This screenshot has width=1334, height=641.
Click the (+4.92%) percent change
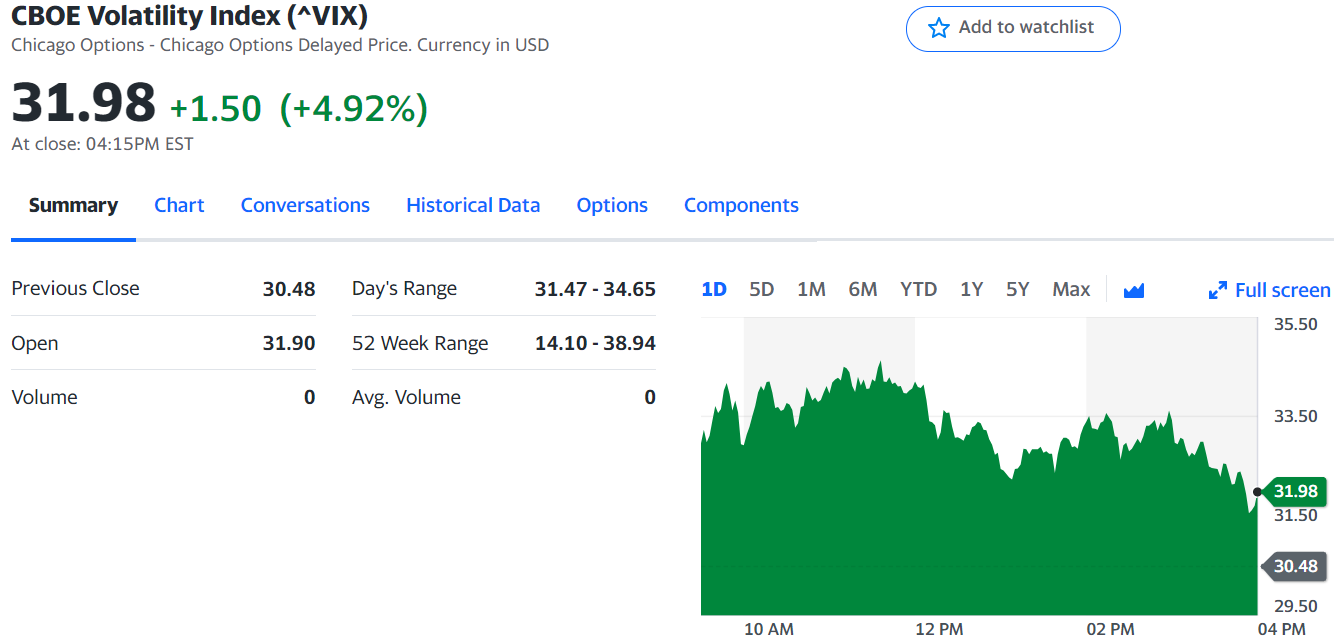353,108
